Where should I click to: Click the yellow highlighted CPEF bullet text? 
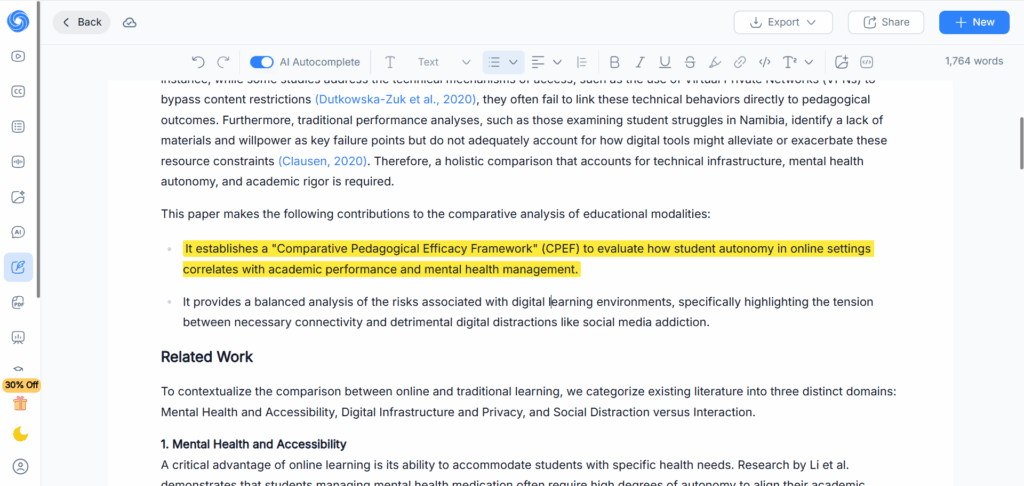pos(527,259)
